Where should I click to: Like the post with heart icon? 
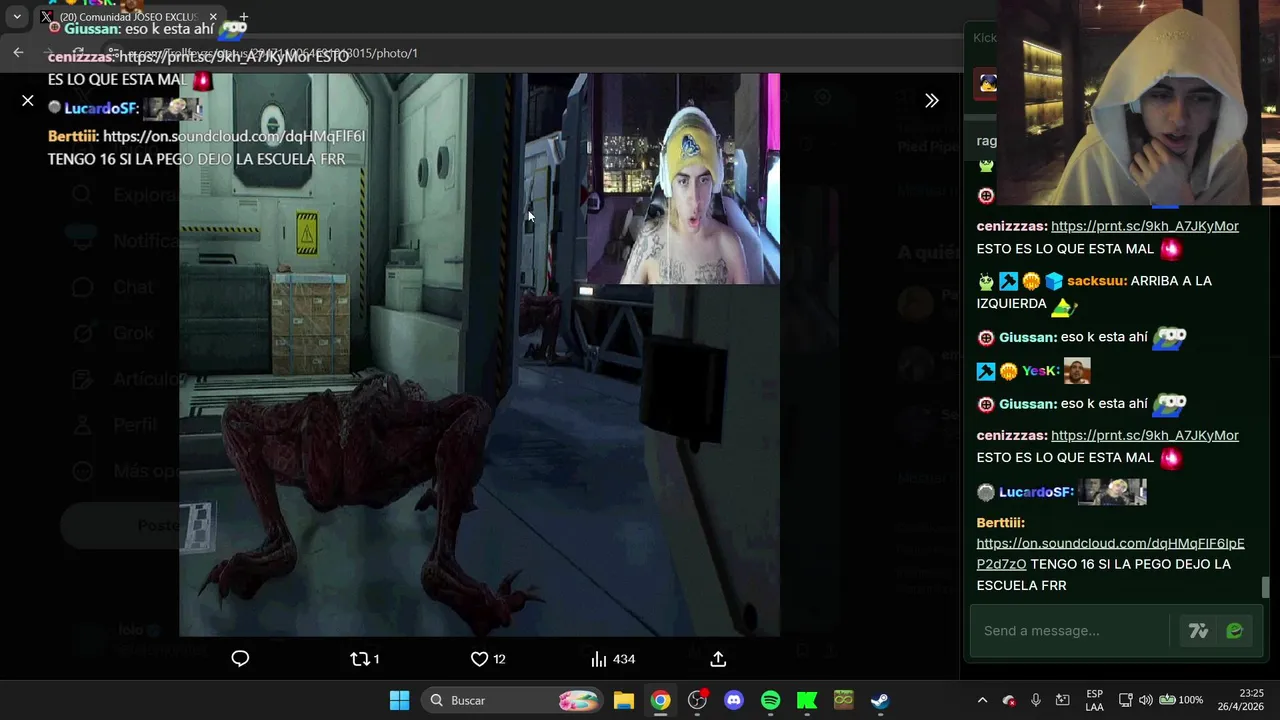point(488,659)
